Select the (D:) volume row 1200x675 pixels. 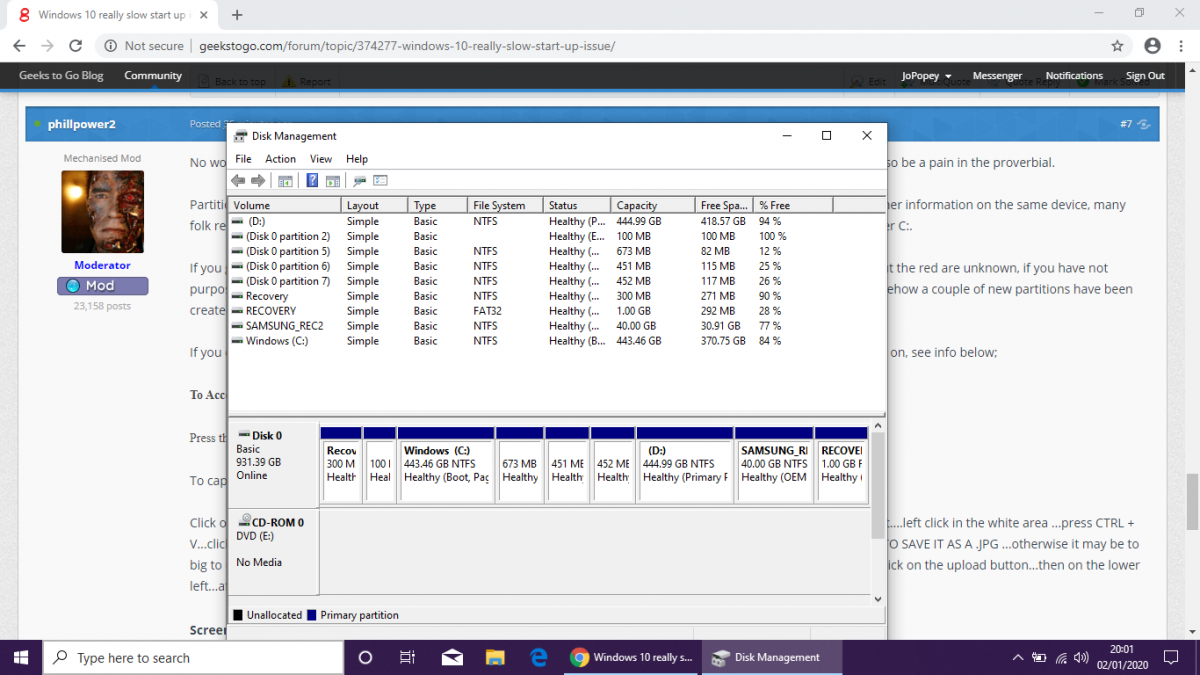[556, 221]
